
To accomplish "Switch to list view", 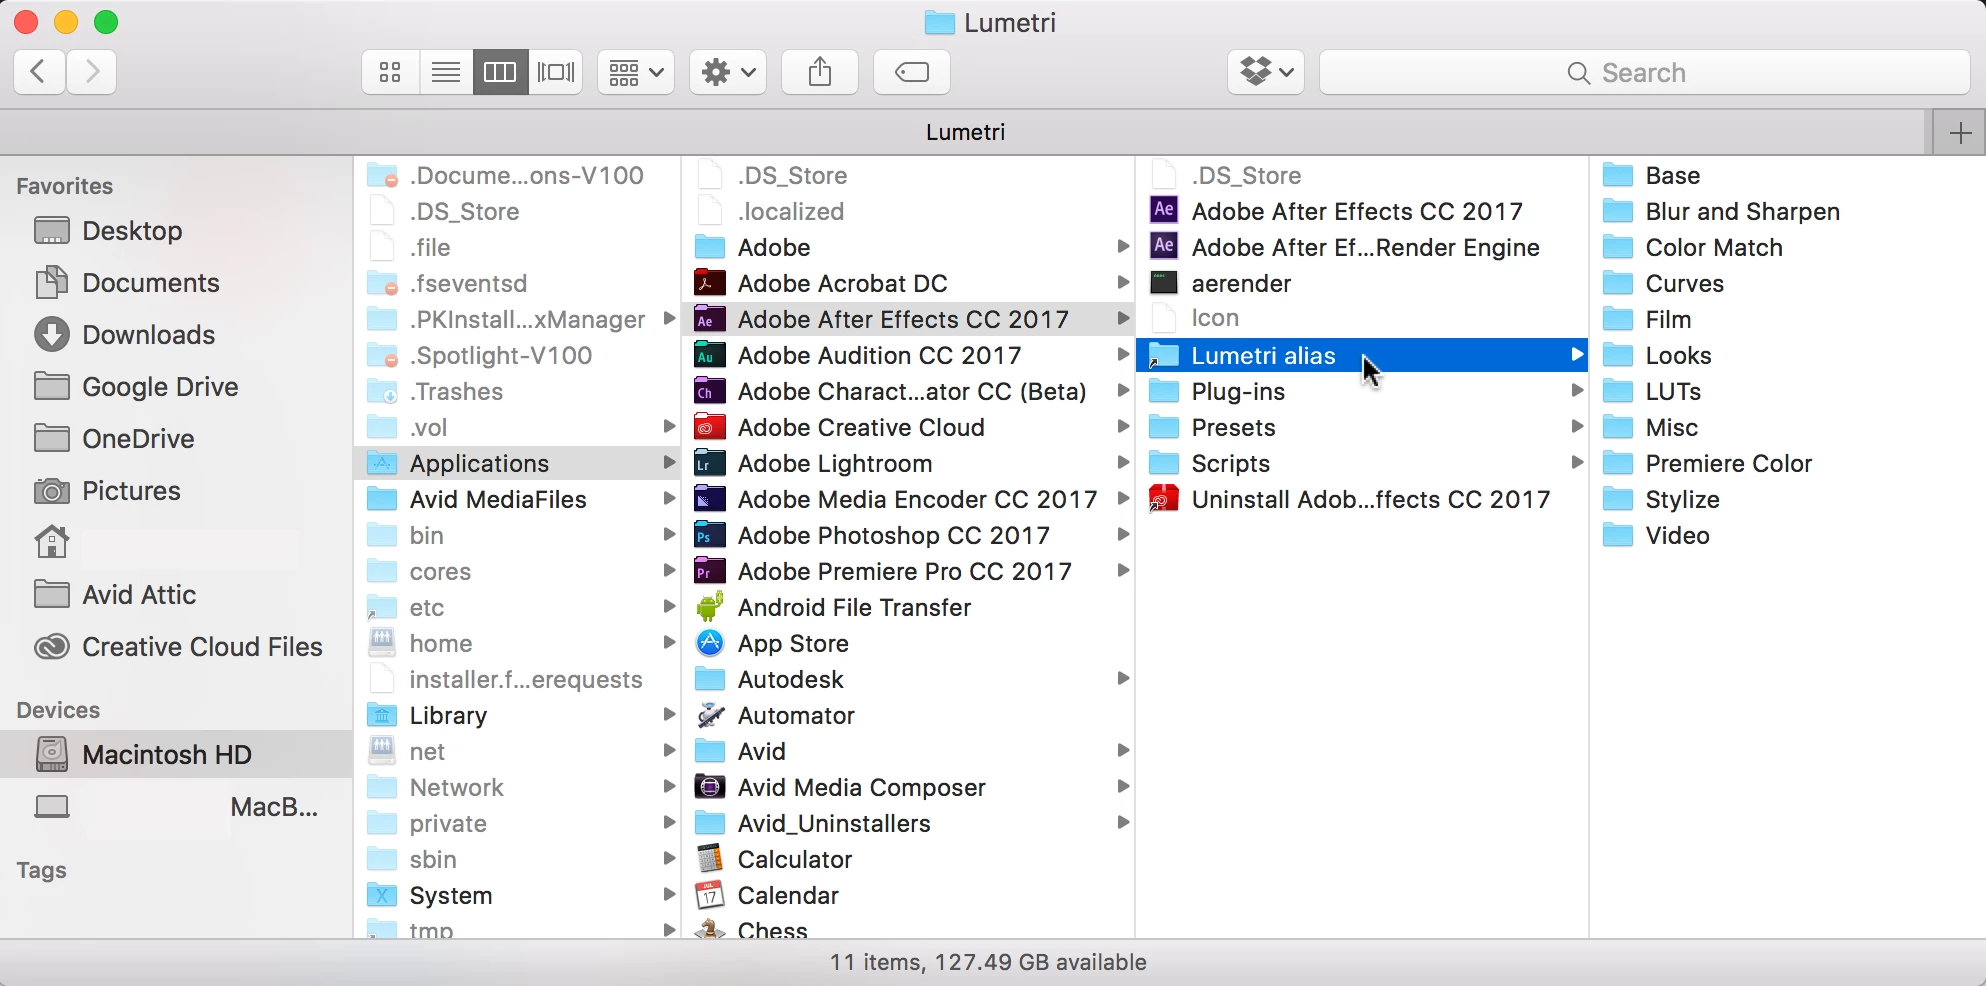I will pos(446,72).
